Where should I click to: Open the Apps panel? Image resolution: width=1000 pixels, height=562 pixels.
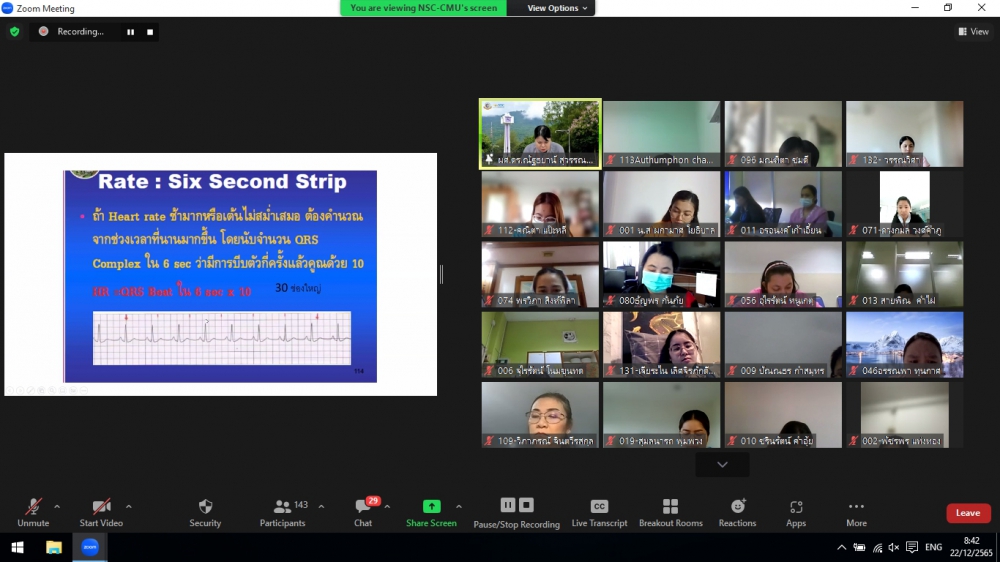(796, 512)
